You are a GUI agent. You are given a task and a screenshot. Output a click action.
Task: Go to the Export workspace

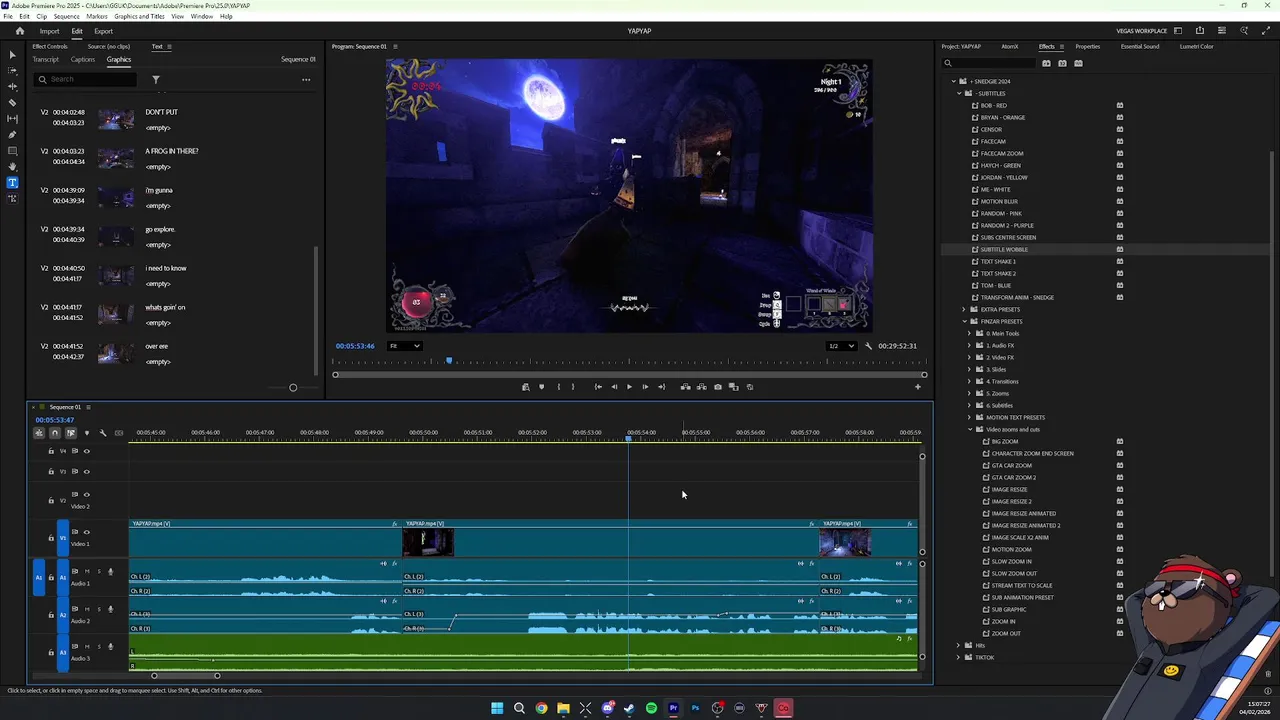(x=104, y=31)
